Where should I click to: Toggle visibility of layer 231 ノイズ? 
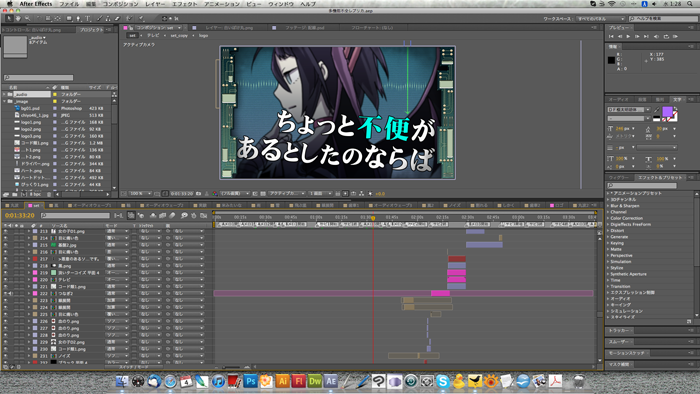click(5, 356)
